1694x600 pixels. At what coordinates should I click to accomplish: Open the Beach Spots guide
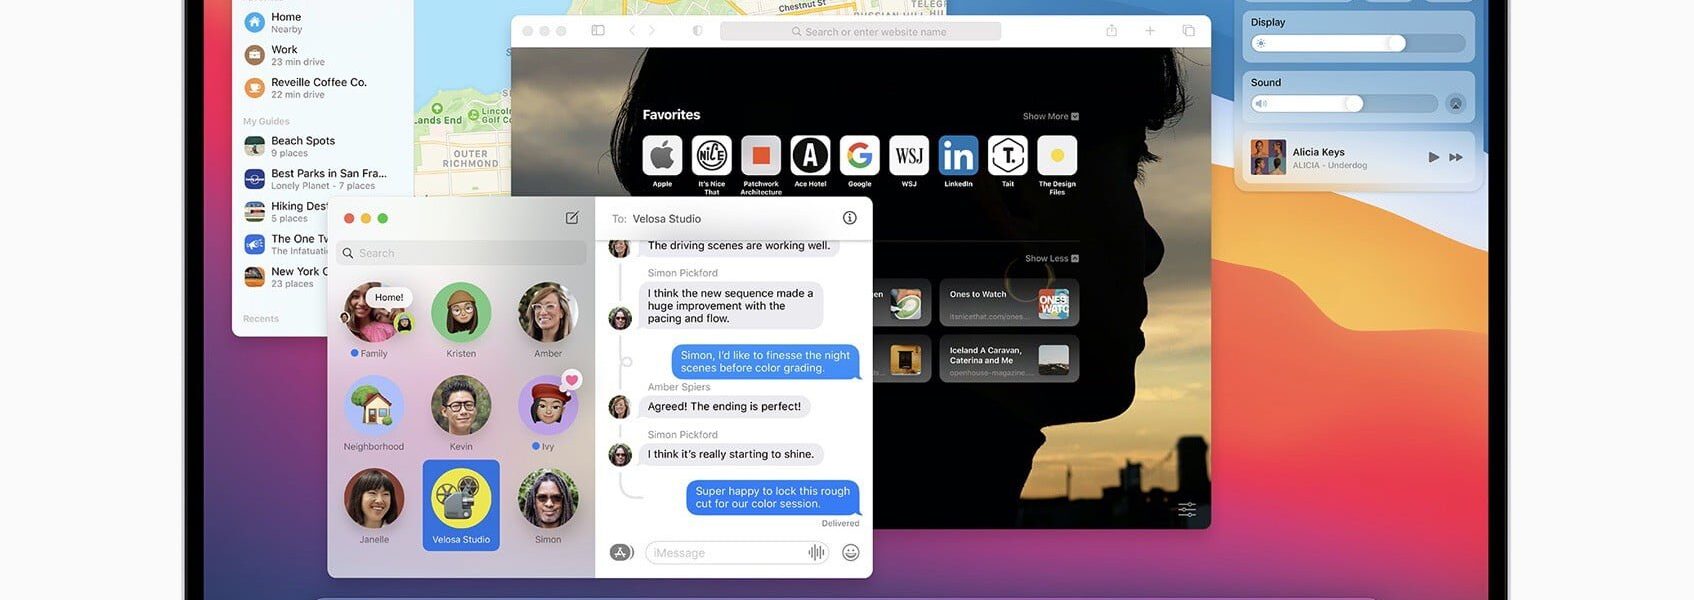tap(322, 146)
